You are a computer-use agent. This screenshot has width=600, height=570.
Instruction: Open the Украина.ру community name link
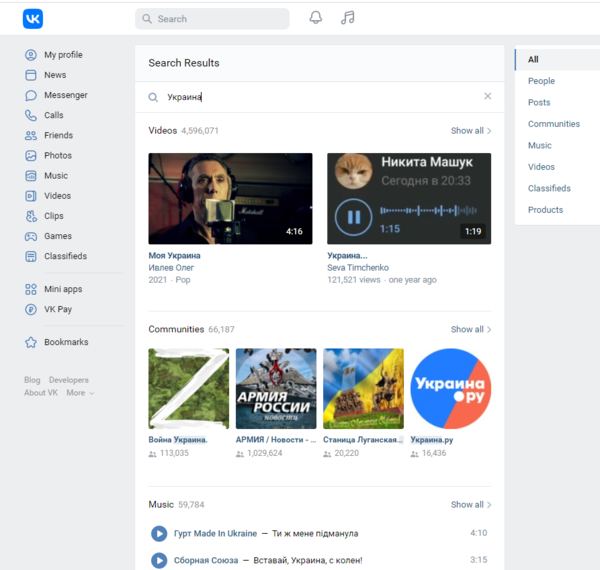pyautogui.click(x=432, y=440)
